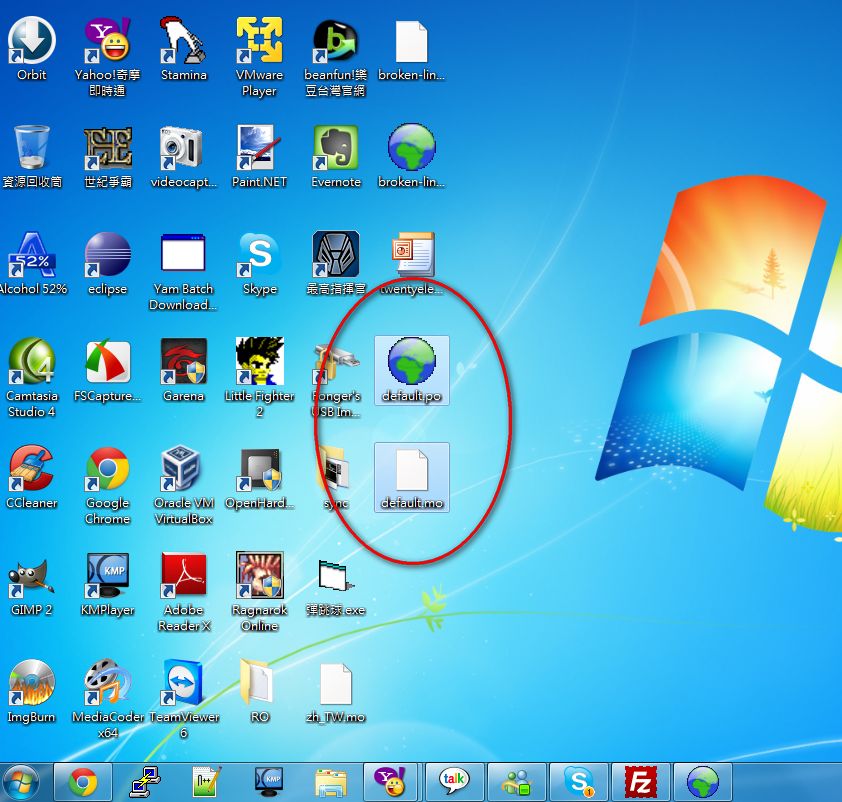Screen dimensions: 842x802
Task: Open Windows Live Messenger taskbar button
Action: click(516, 782)
